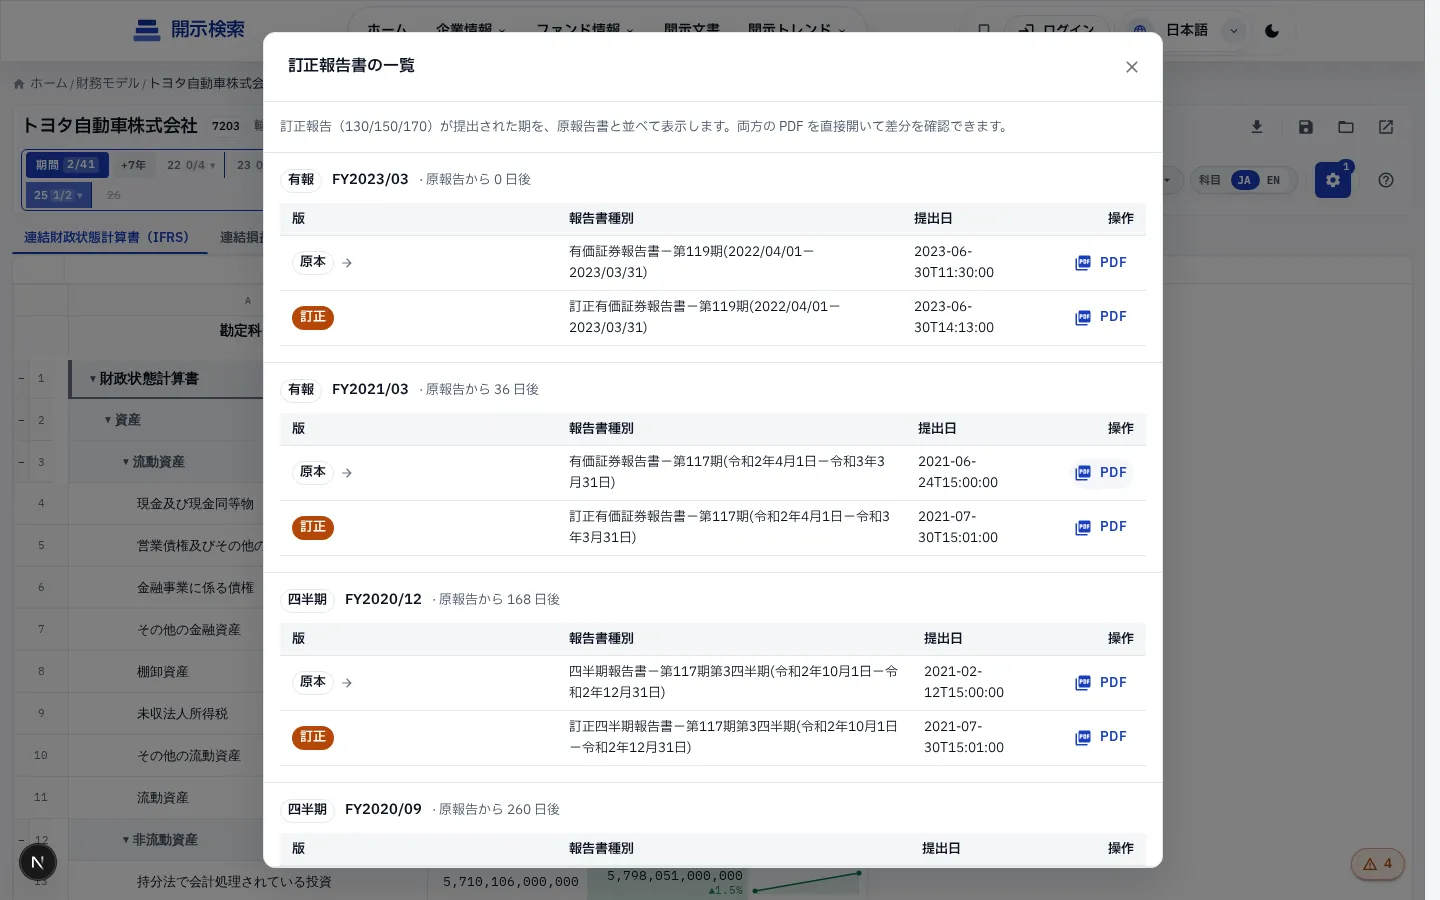Click the 四半期 tag for FY2020/09

click(x=307, y=810)
